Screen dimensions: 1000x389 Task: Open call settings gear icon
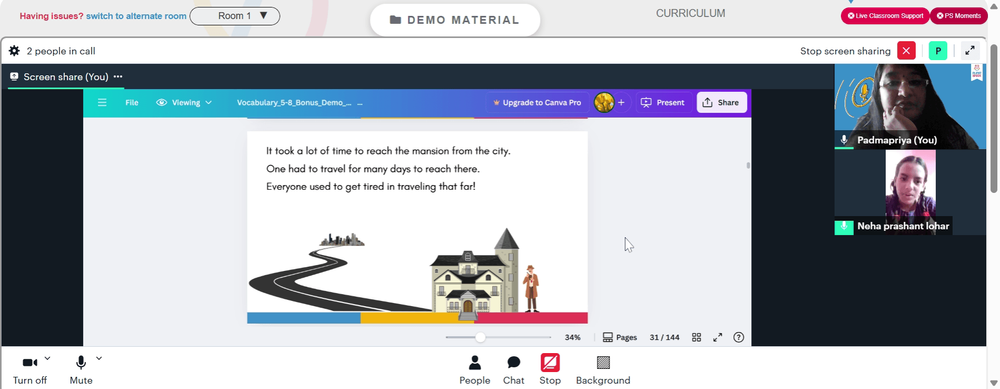[x=14, y=51]
